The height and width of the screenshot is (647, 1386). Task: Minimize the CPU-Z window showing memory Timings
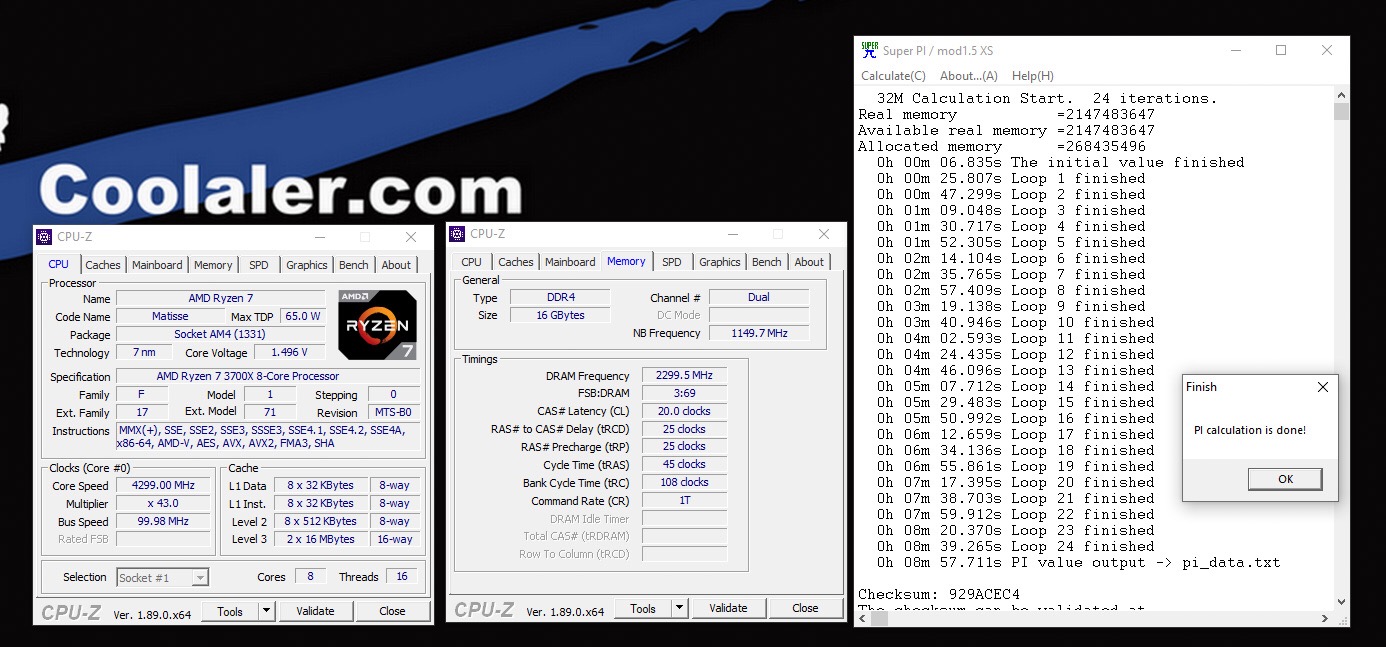(731, 234)
